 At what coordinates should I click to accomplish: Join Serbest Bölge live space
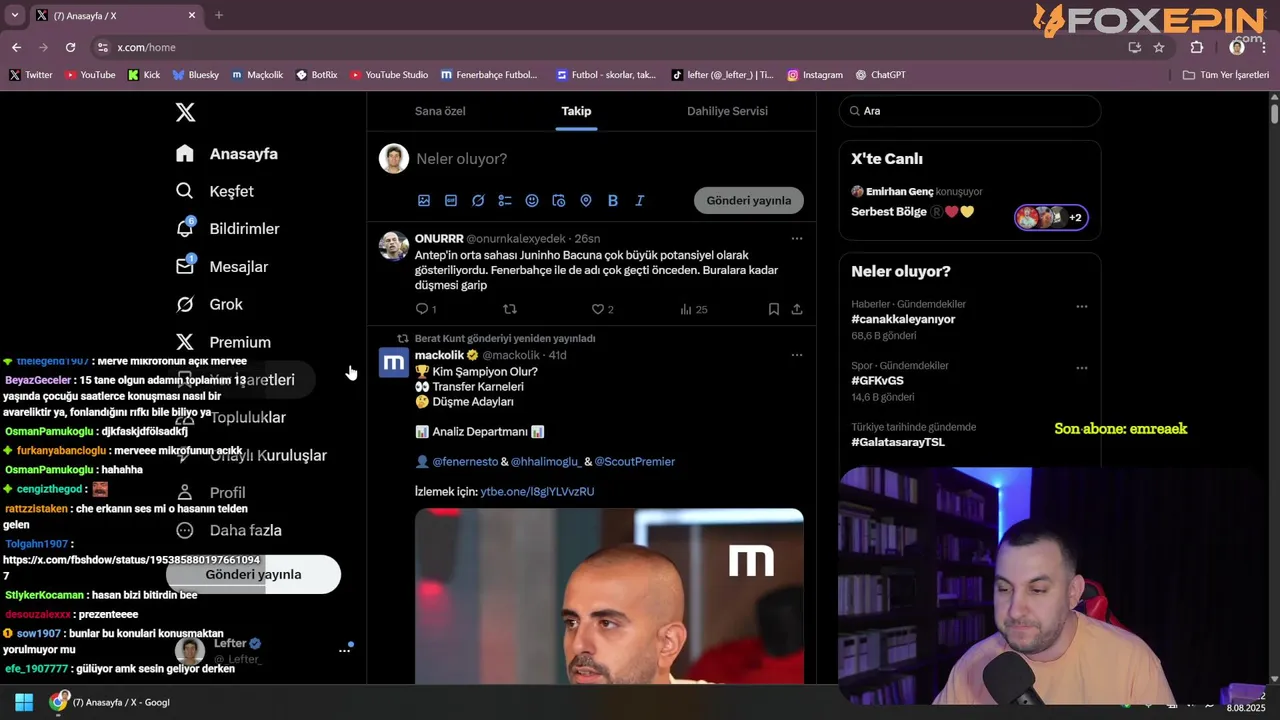(x=970, y=203)
